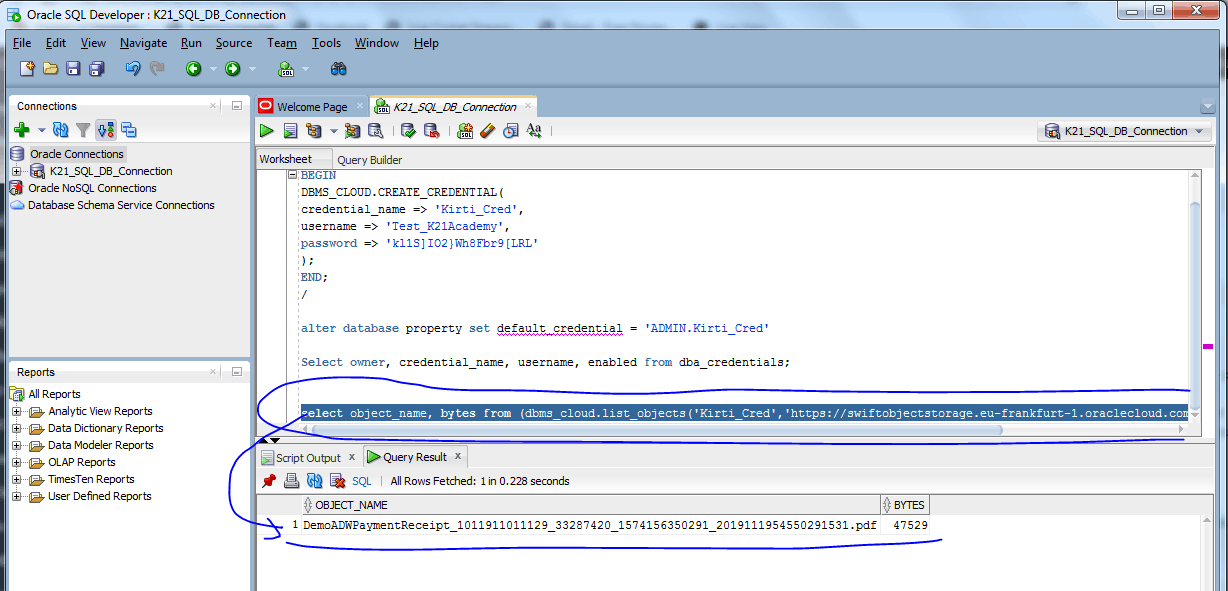Click the Rollback icon
The image size is (1228, 591).
point(431,131)
